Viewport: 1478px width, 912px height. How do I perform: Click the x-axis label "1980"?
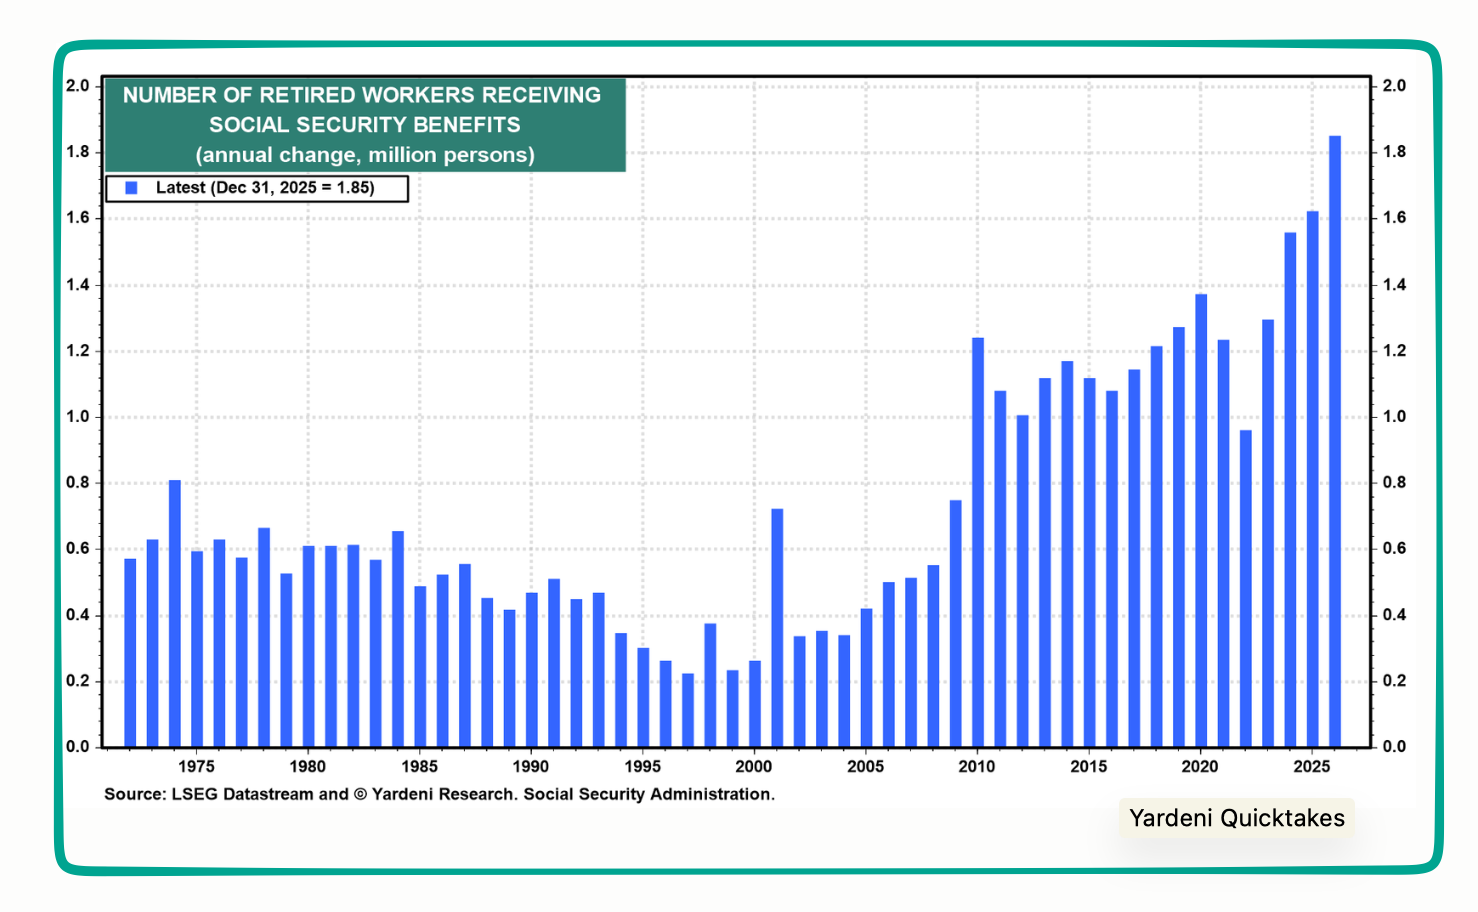coord(308,767)
